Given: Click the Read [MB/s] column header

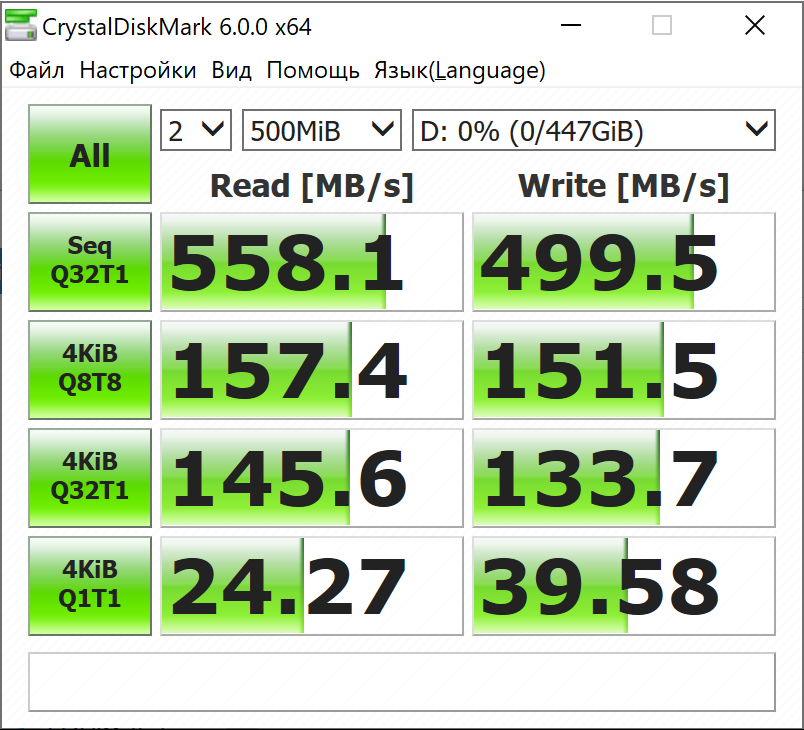Looking at the screenshot, I should tap(312, 186).
